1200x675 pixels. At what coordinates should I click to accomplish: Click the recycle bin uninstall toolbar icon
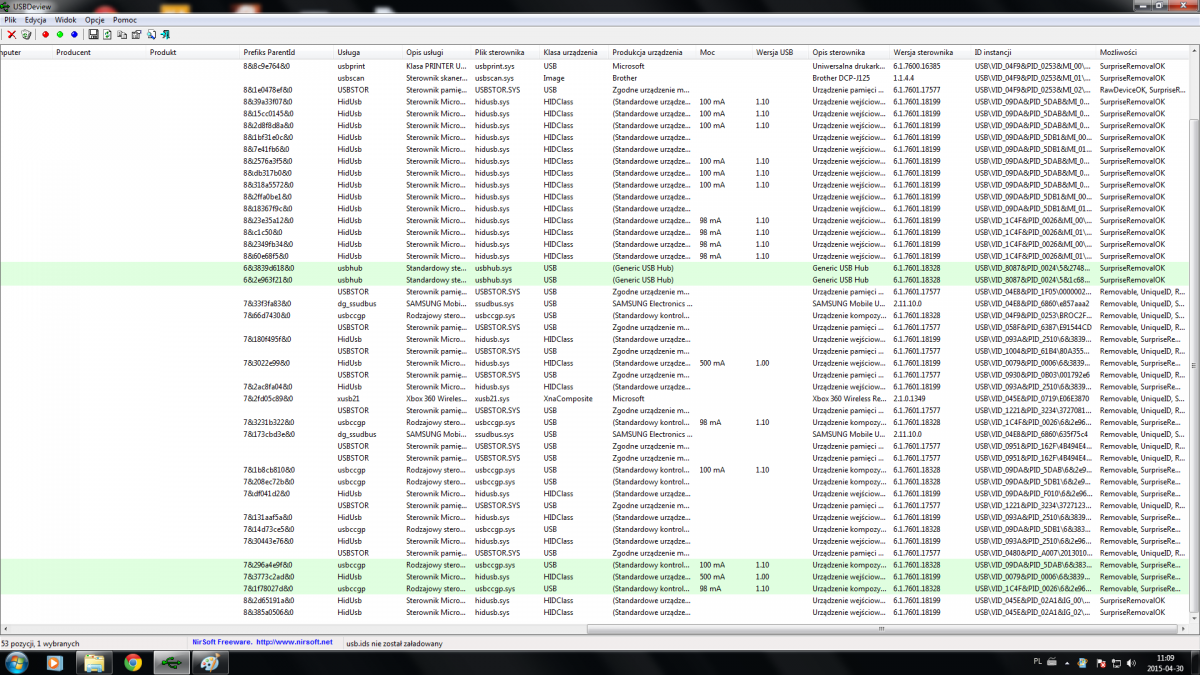click(26, 34)
